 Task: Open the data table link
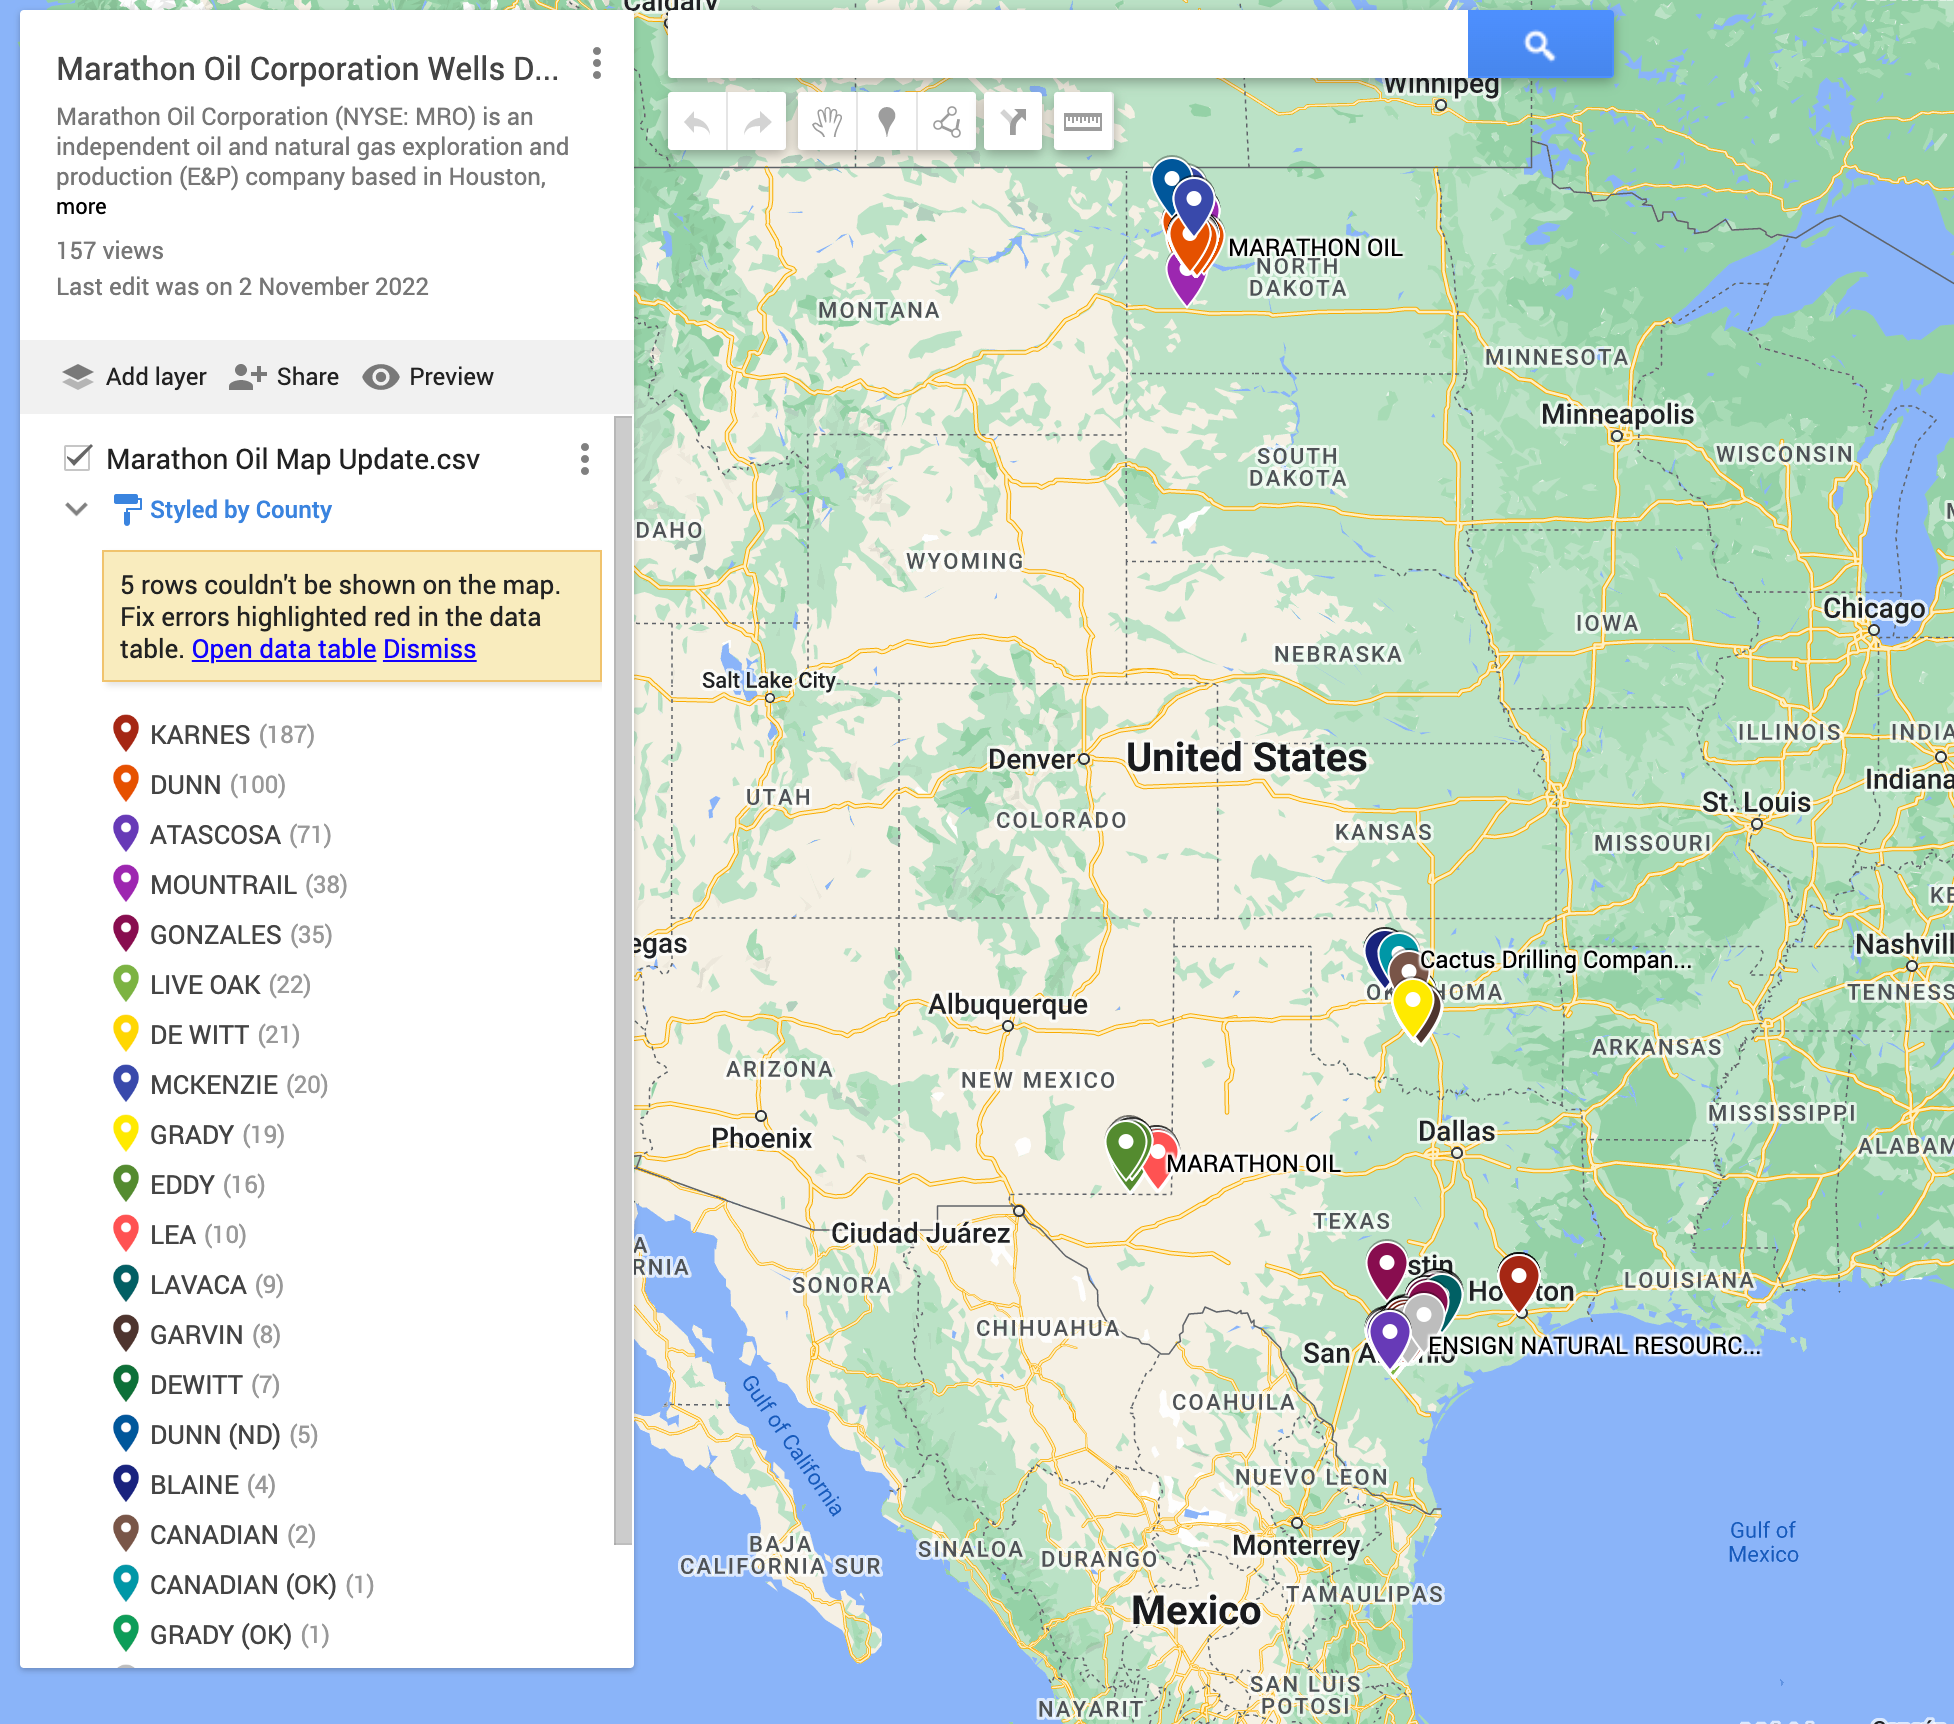[x=283, y=649]
